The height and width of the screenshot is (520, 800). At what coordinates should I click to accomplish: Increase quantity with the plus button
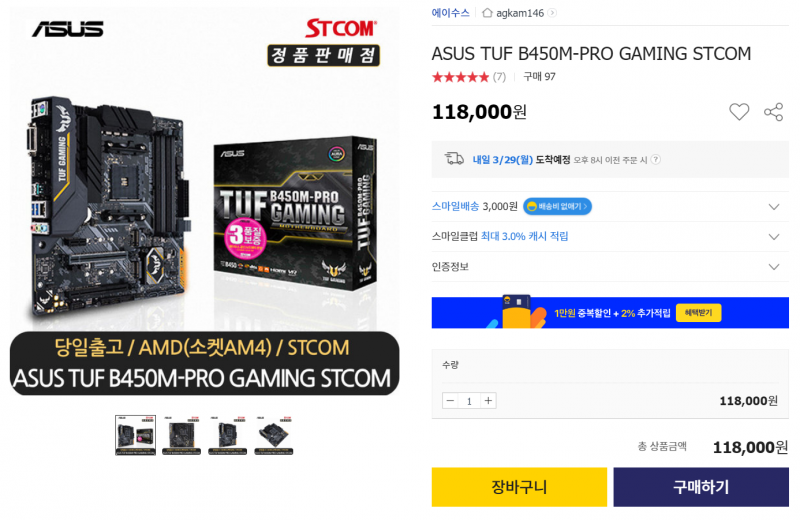(488, 401)
